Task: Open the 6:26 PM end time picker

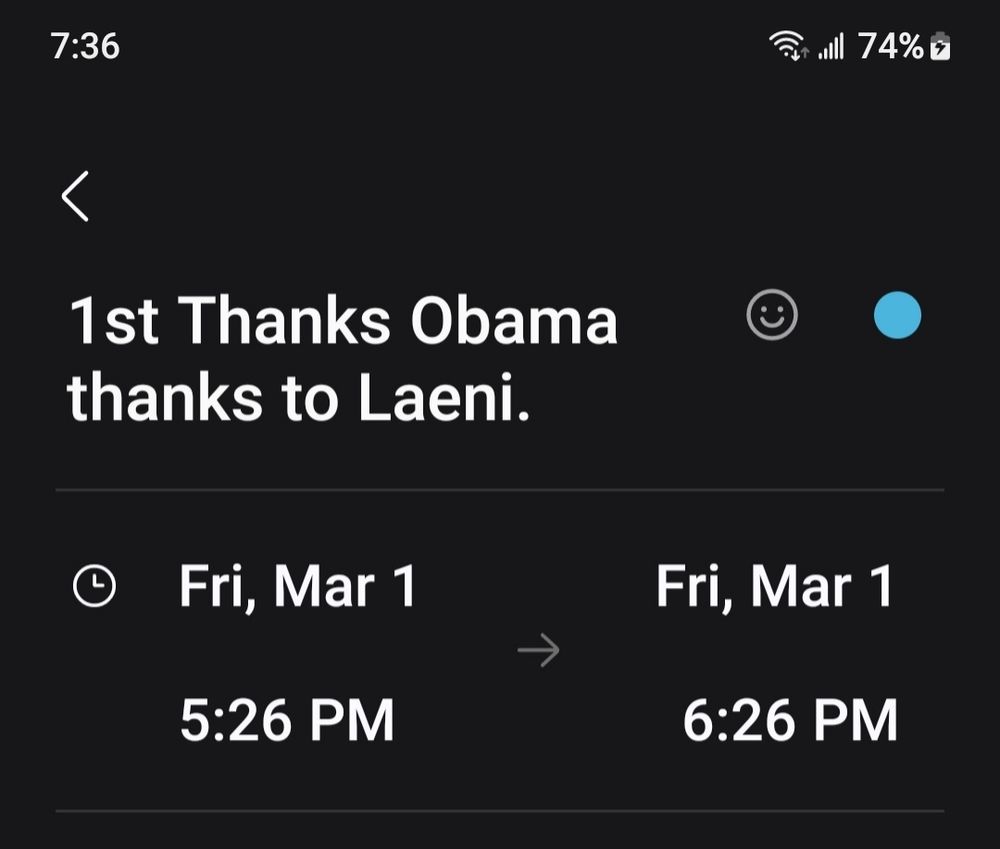Action: [x=790, y=721]
